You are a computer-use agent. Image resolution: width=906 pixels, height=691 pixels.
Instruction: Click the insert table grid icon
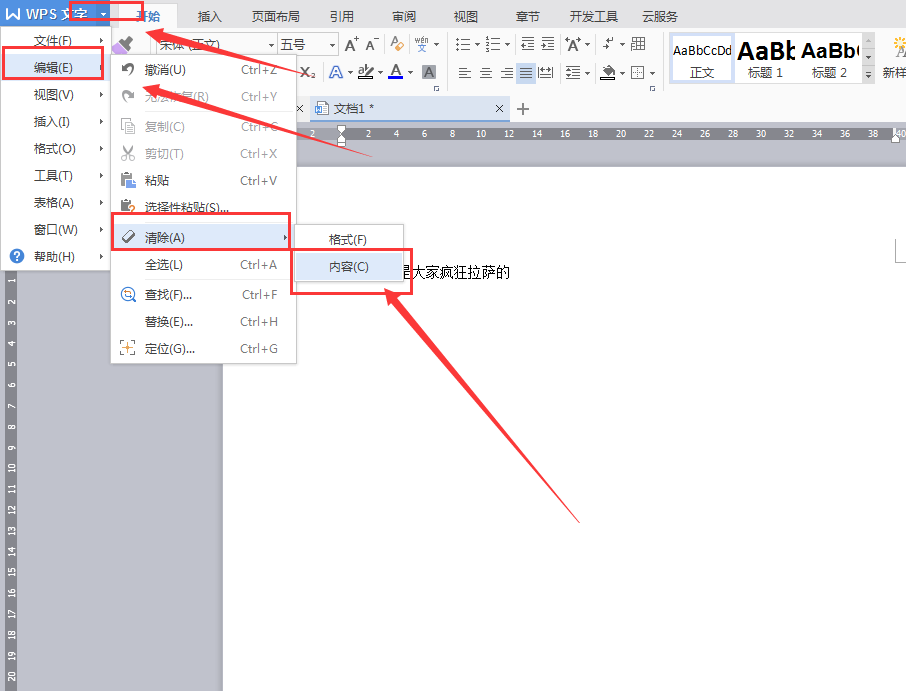point(638,44)
